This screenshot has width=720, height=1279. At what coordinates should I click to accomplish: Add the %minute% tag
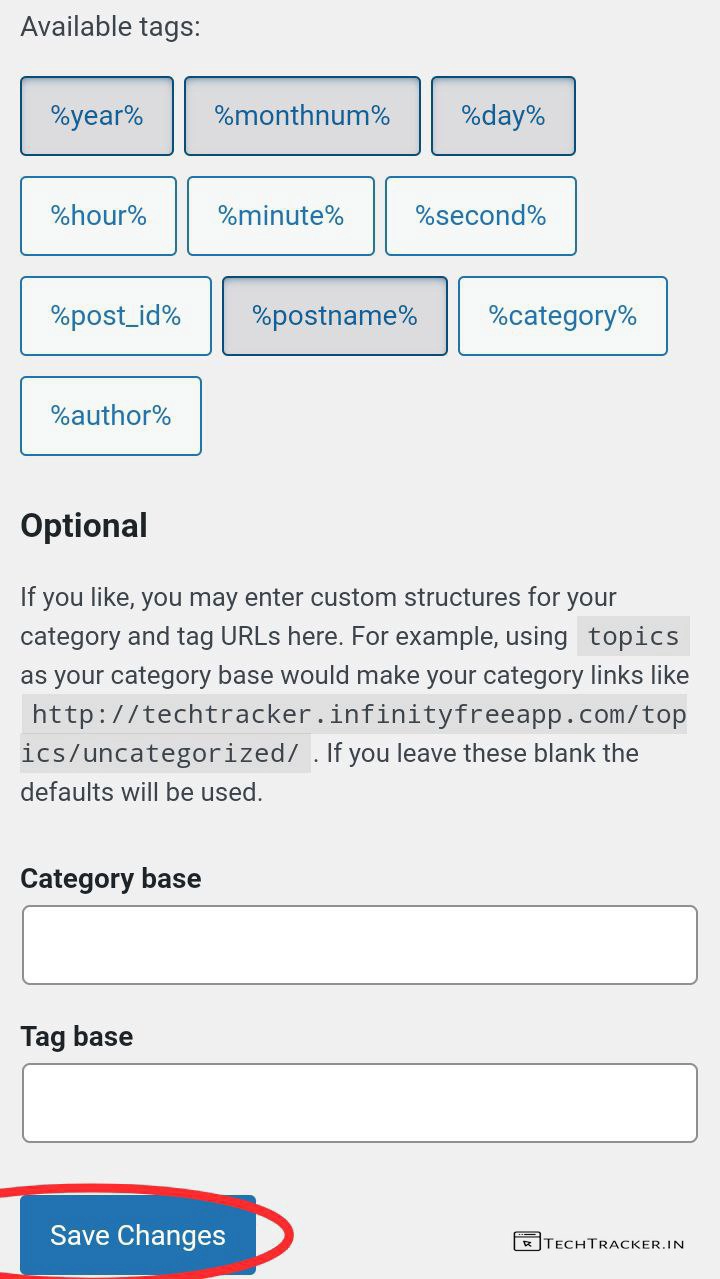tap(281, 216)
